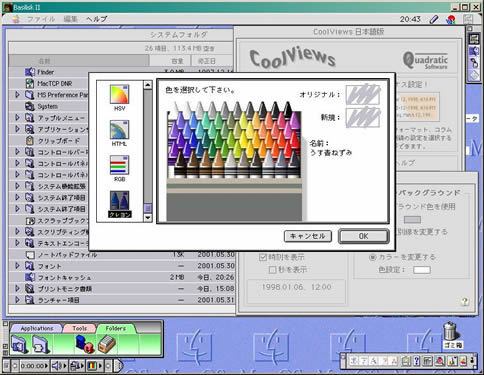
Task: Click the System suitcase icon in list
Action: [x=30, y=106]
